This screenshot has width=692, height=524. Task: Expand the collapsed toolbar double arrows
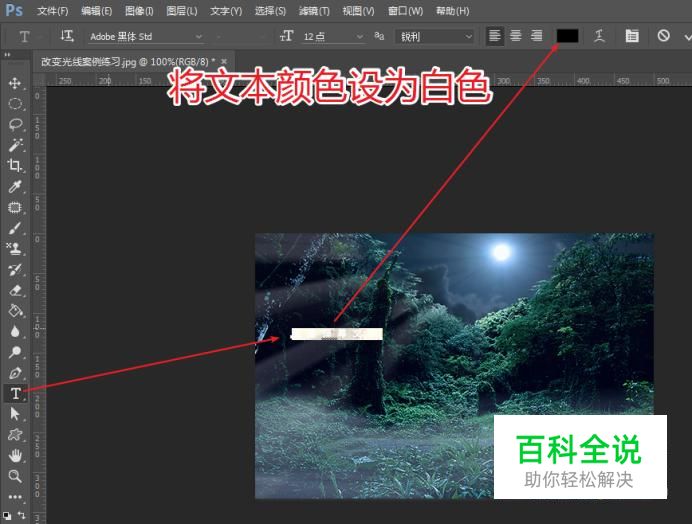[7, 55]
